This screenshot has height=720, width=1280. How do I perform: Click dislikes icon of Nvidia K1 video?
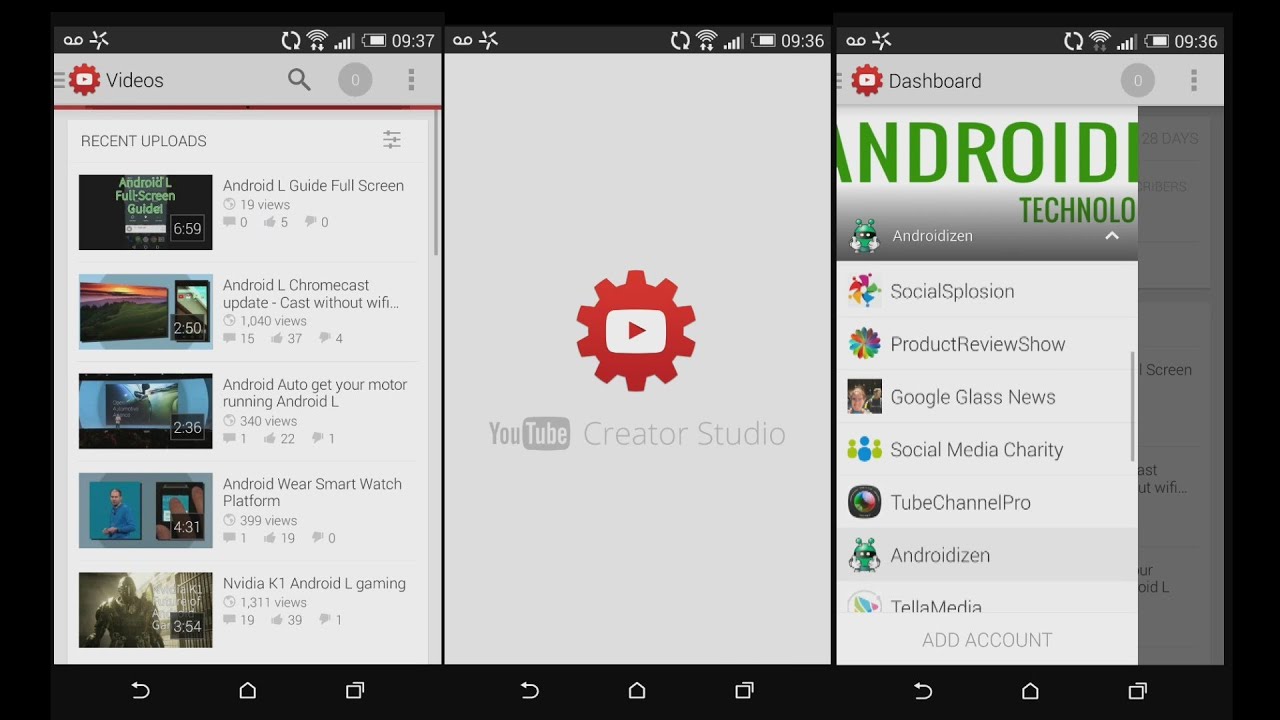click(x=324, y=620)
